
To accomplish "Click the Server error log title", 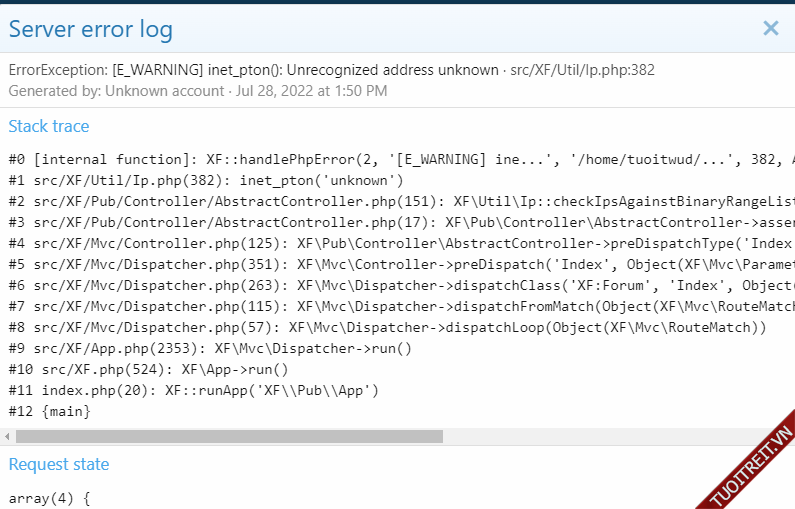I will click(91, 29).
